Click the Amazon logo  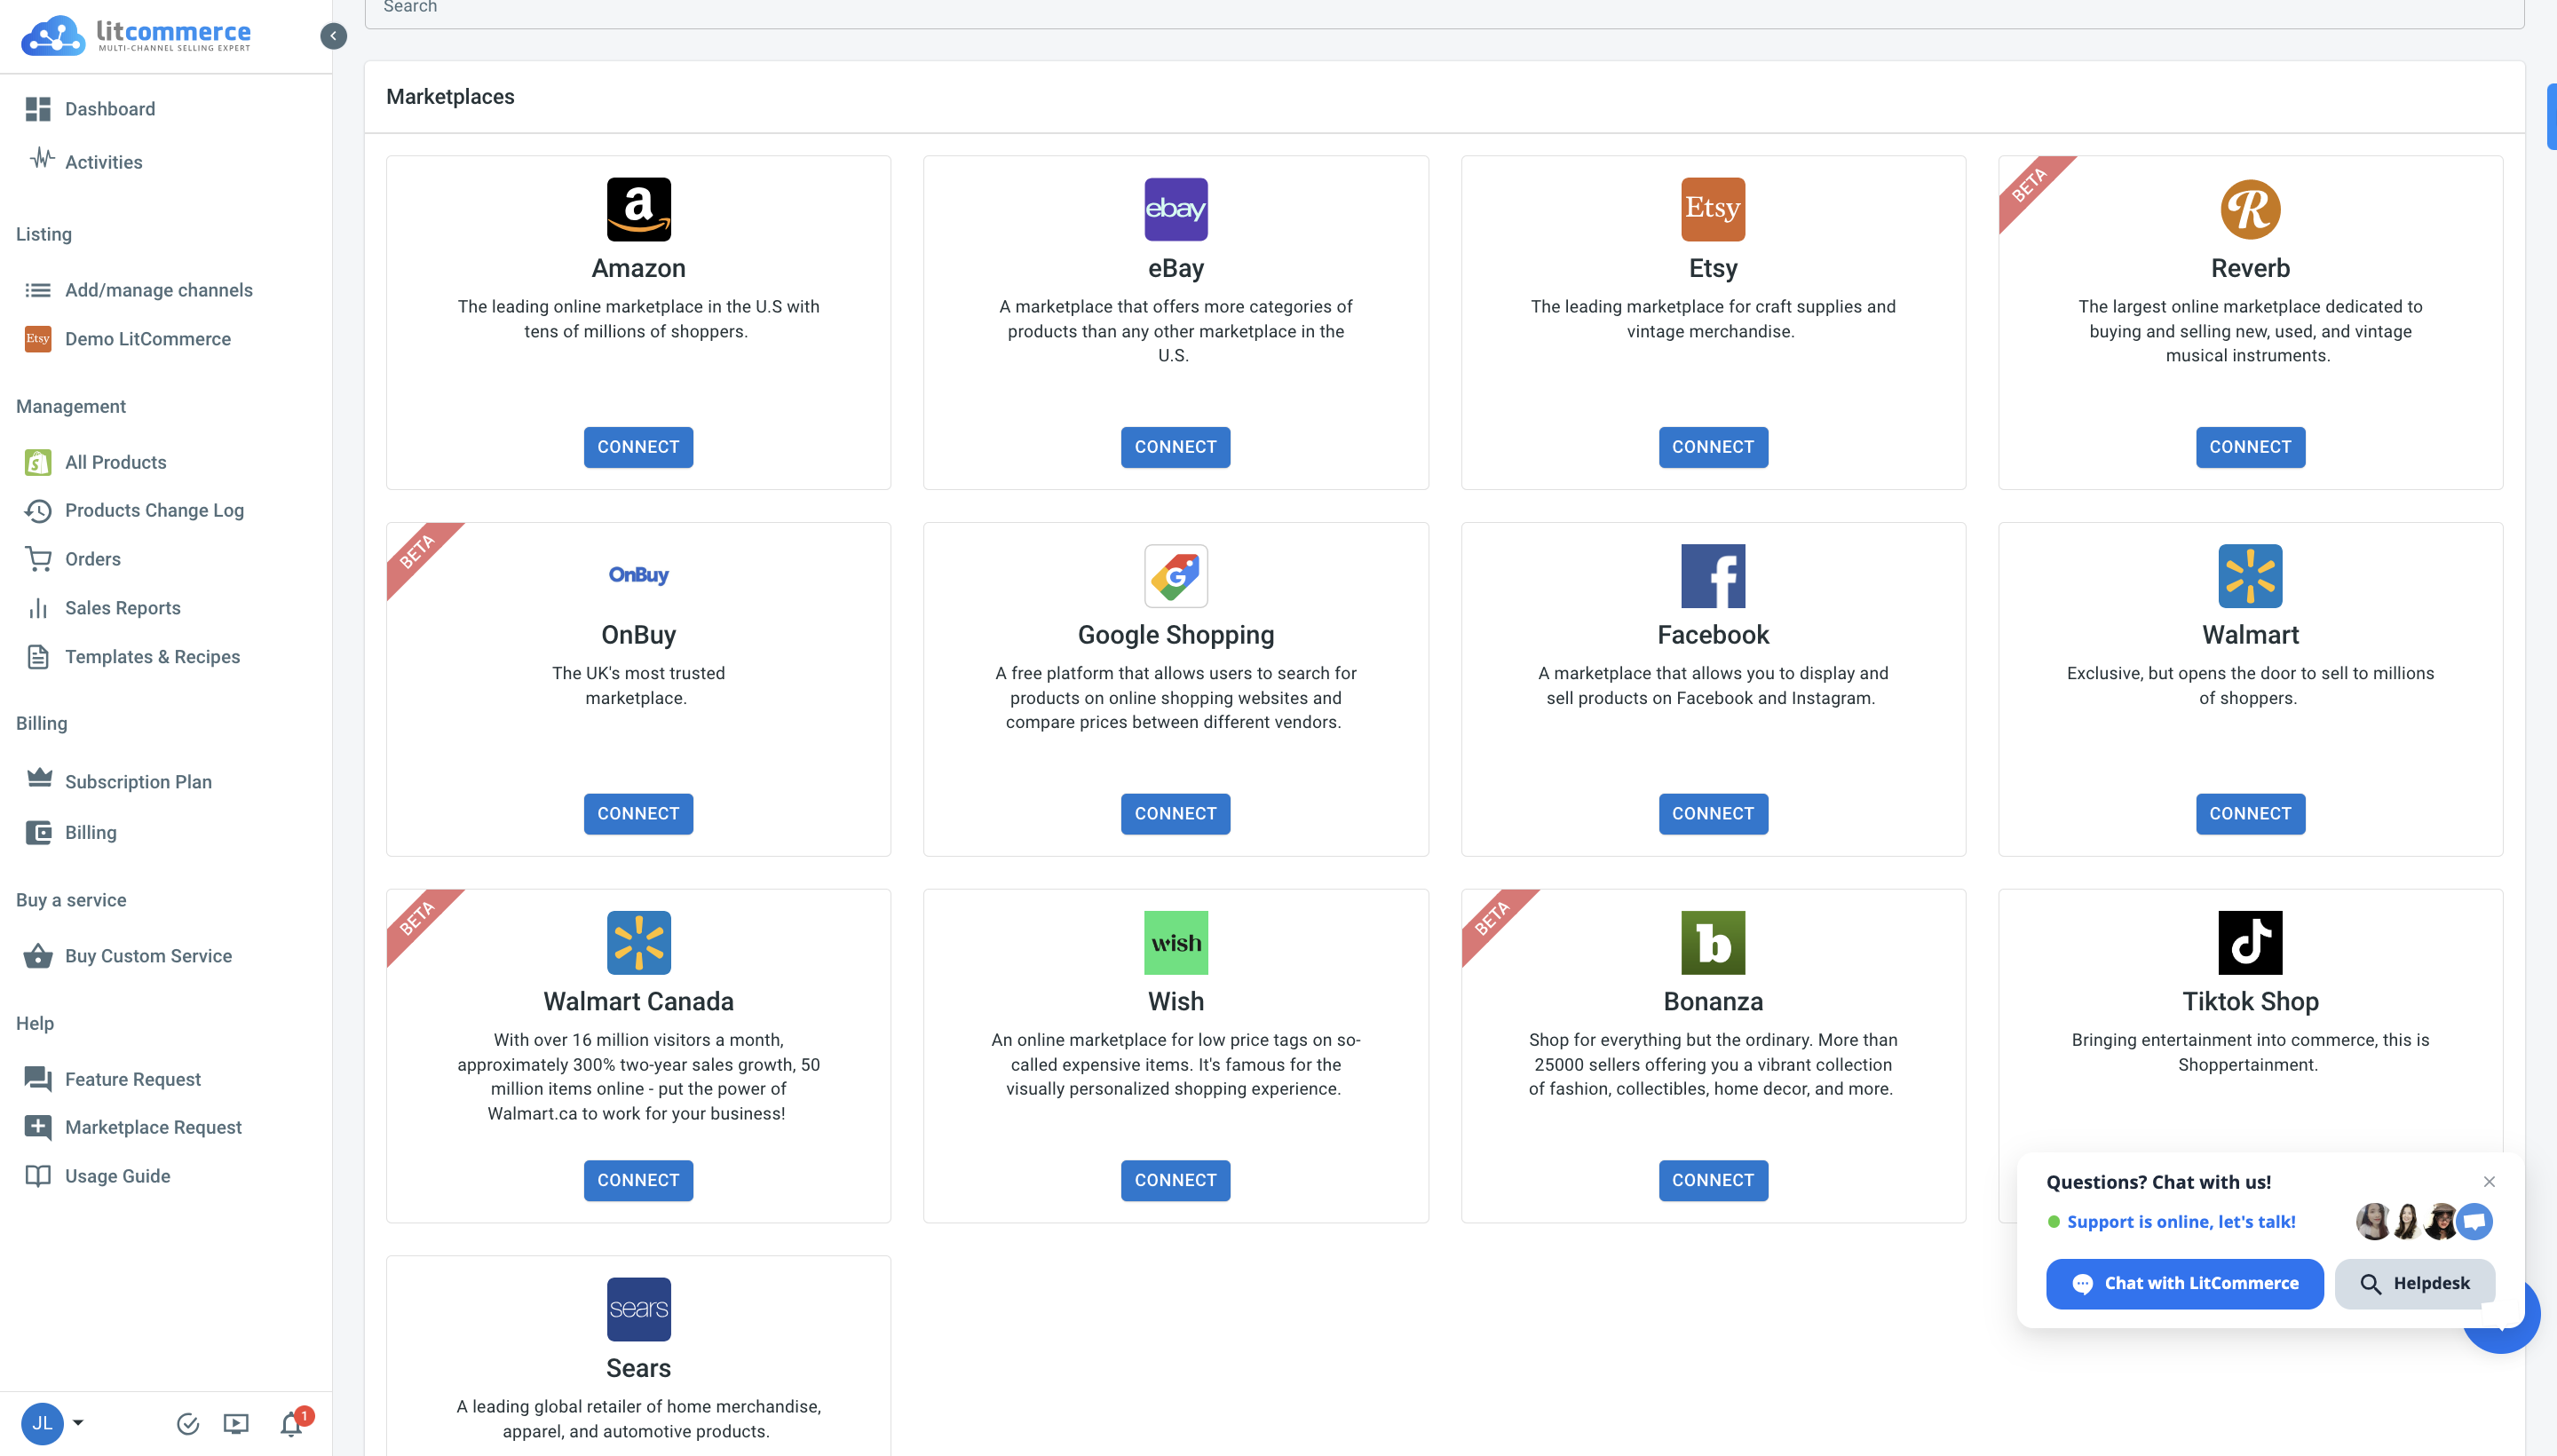[638, 209]
